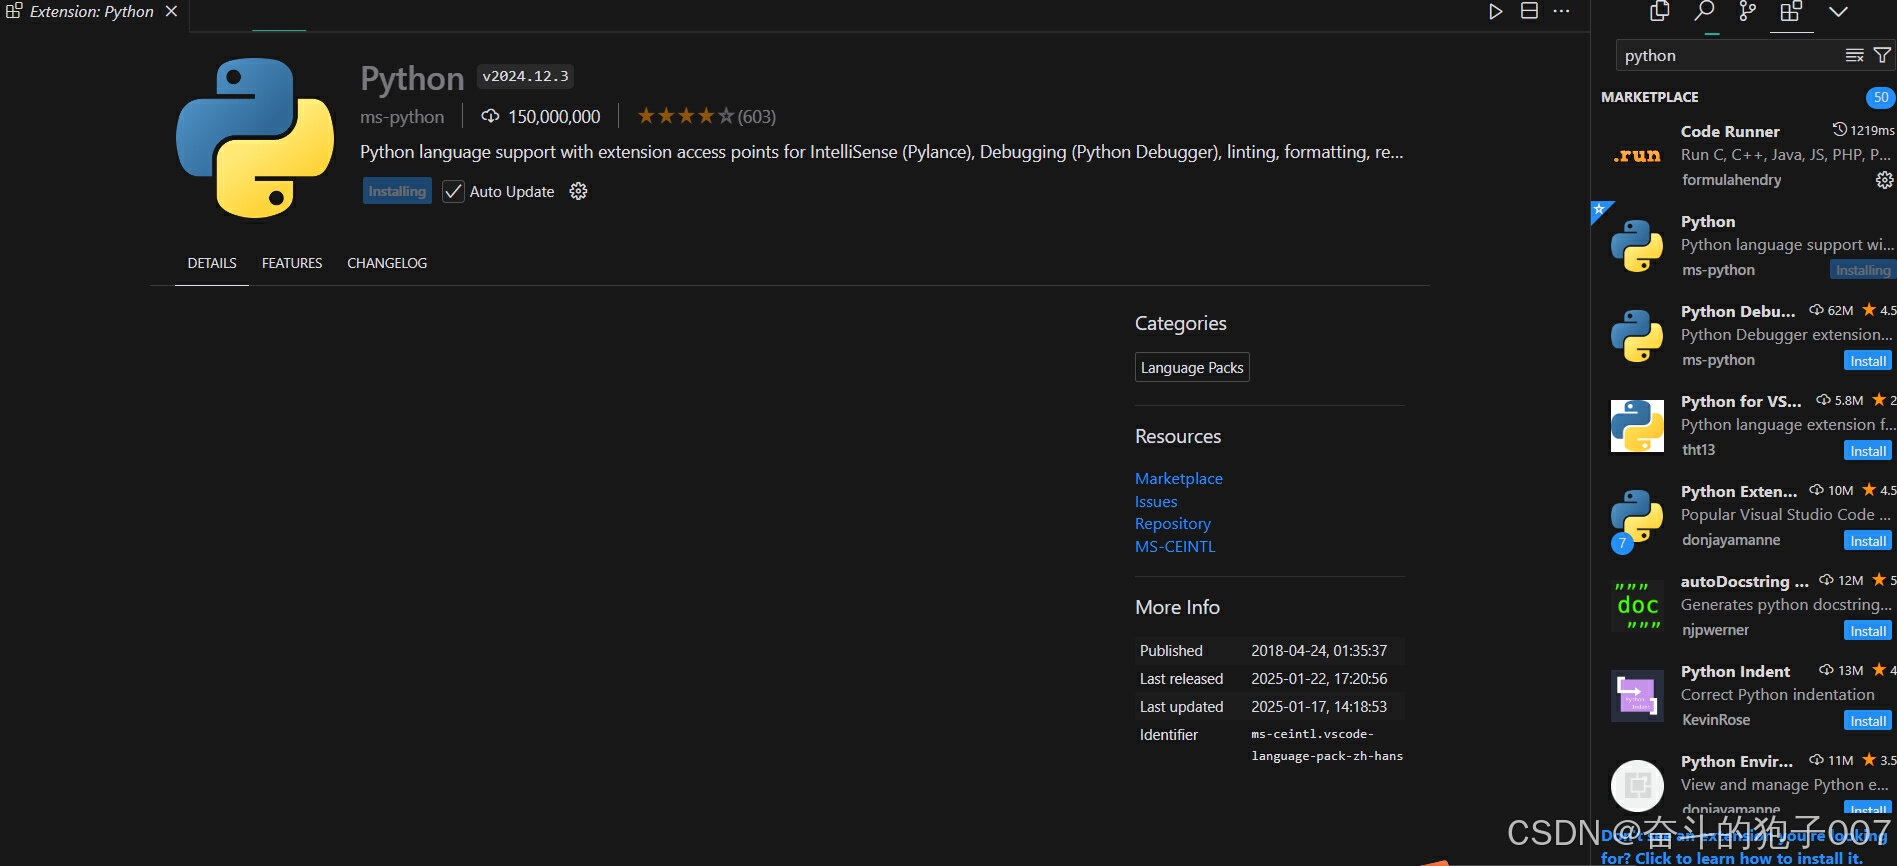Click the python extension search field
Screen dimensions: 1897x866
coord(1730,55)
